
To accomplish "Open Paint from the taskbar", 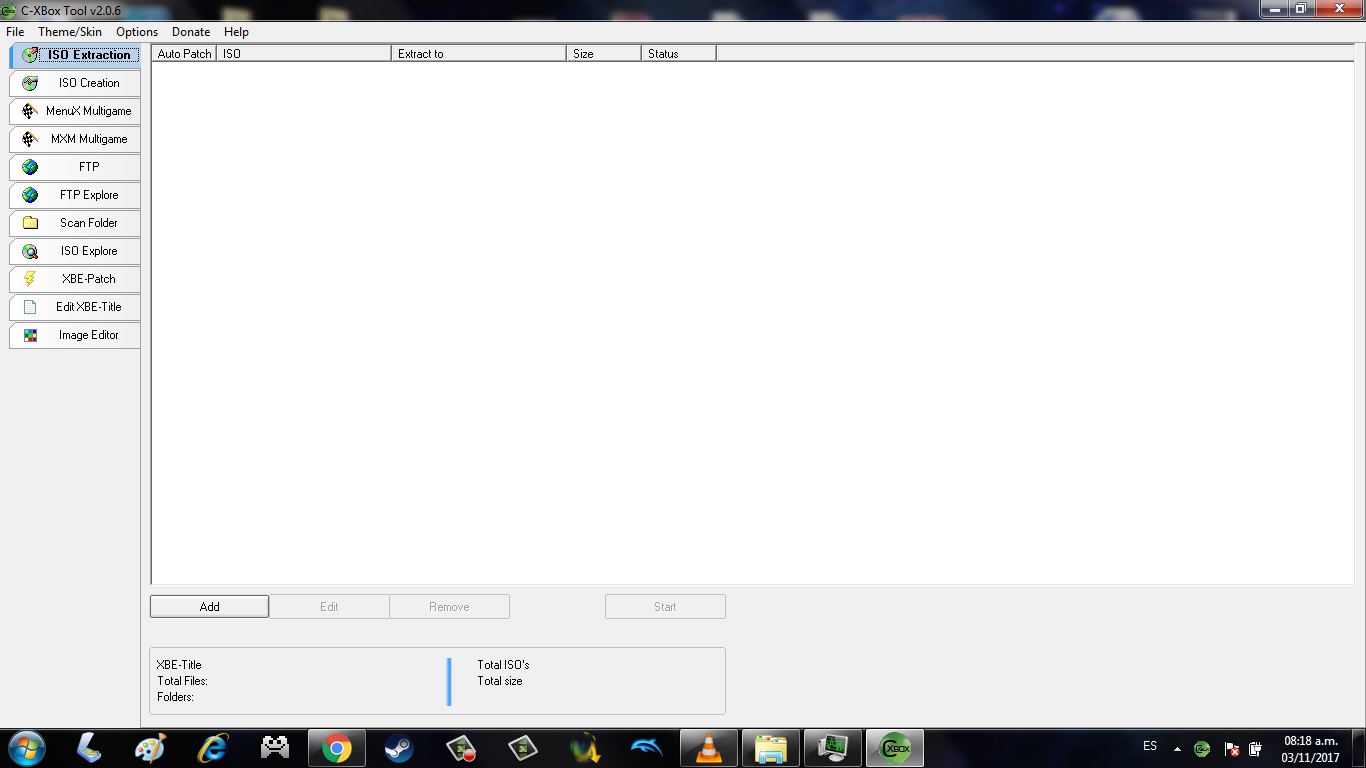I will (150, 748).
